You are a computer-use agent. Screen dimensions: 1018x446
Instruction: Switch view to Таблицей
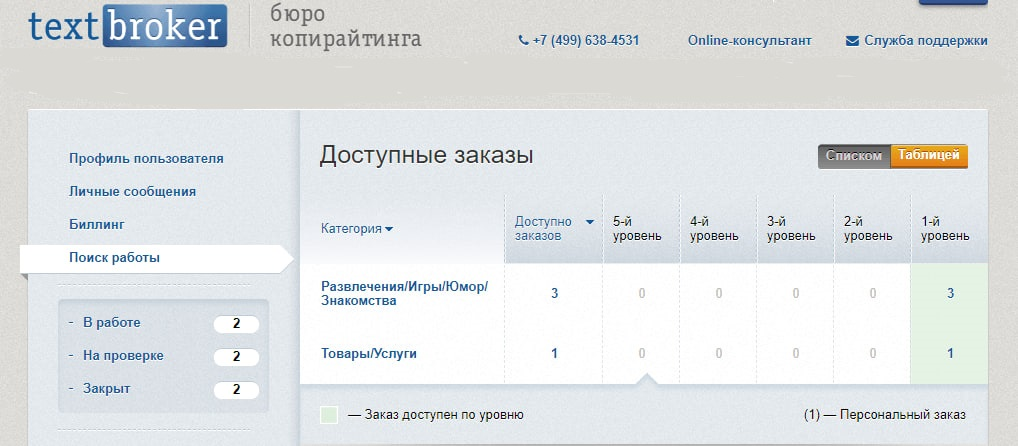click(928, 156)
